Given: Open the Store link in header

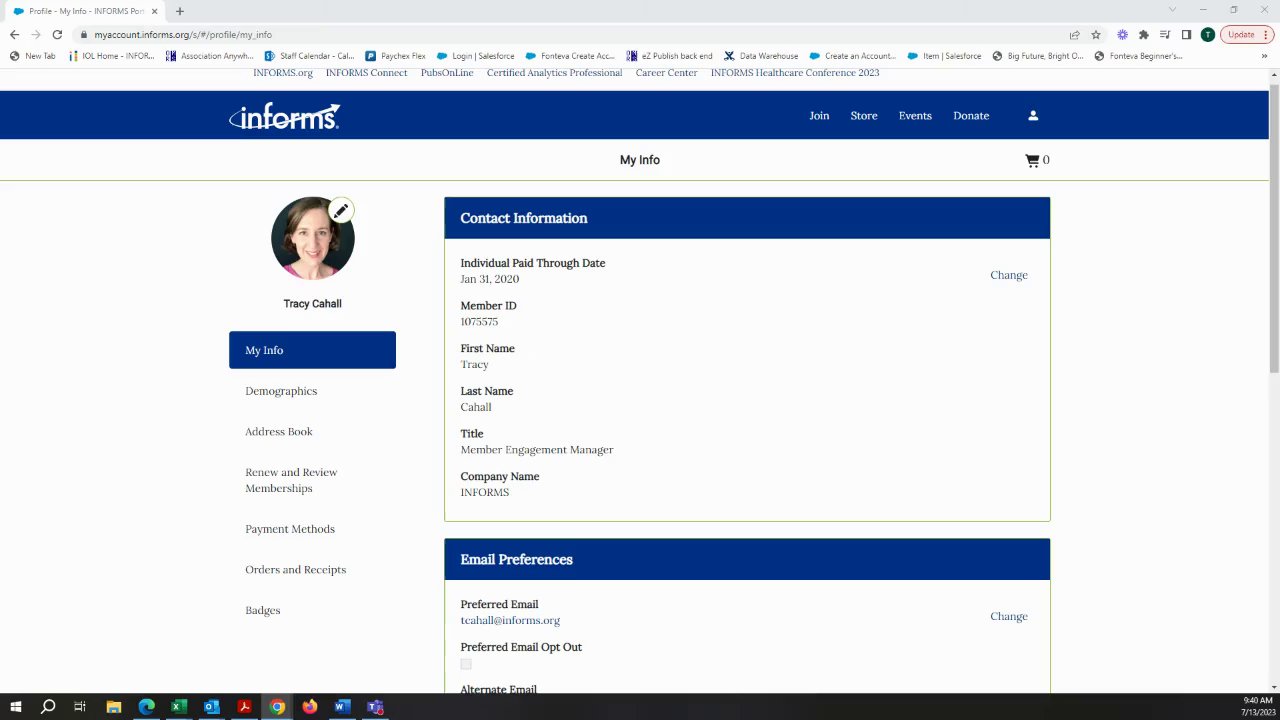Looking at the screenshot, I should point(864,116).
